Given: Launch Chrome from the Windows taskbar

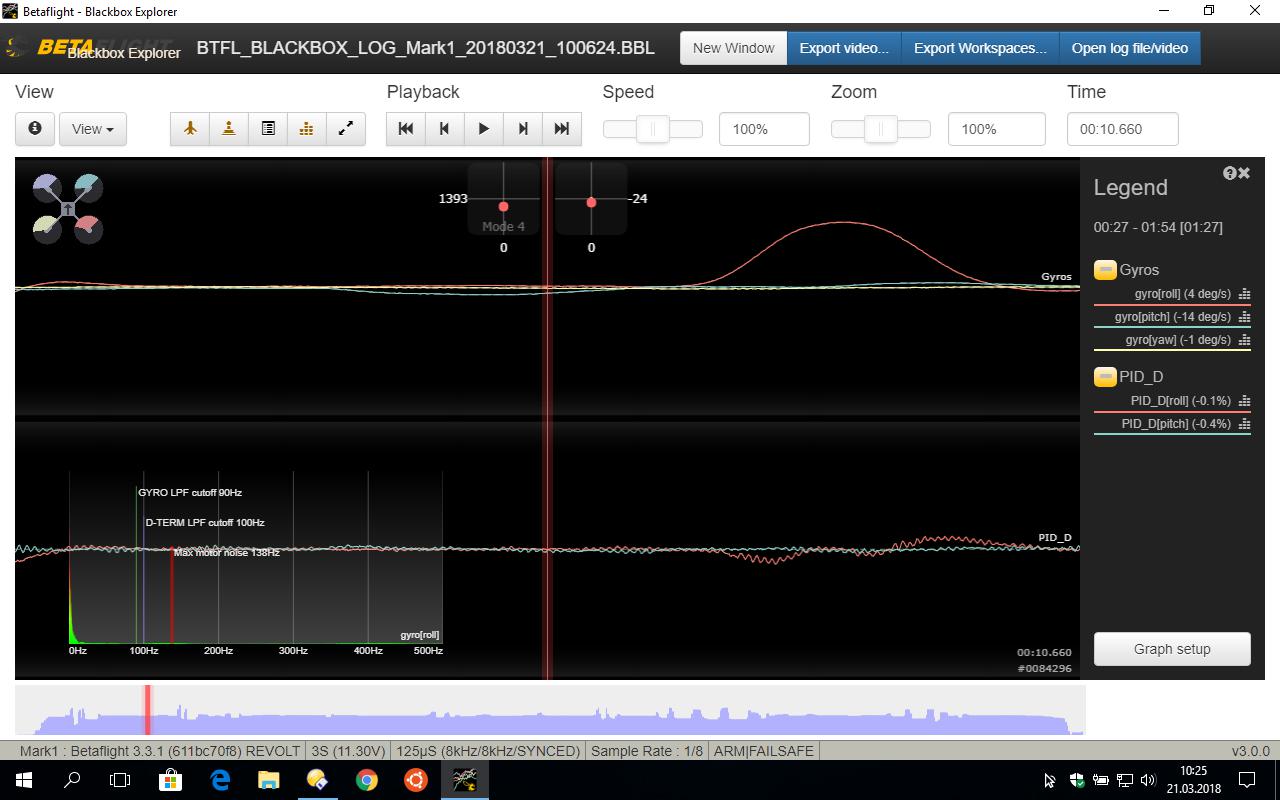Looking at the screenshot, I should (367, 779).
